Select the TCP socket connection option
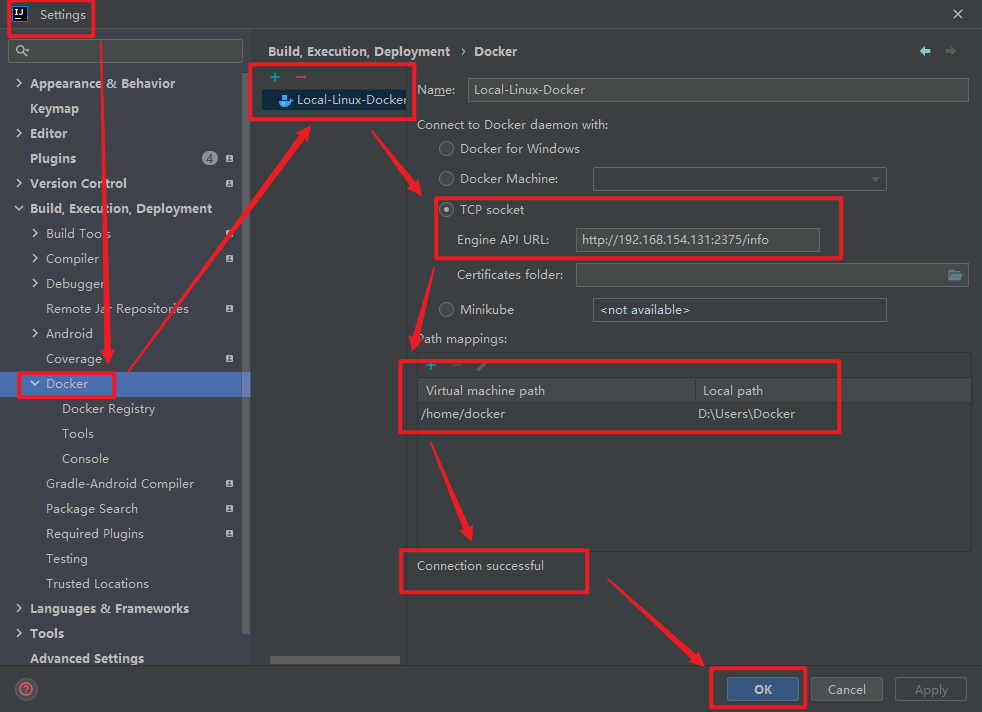982x712 pixels. point(446,209)
